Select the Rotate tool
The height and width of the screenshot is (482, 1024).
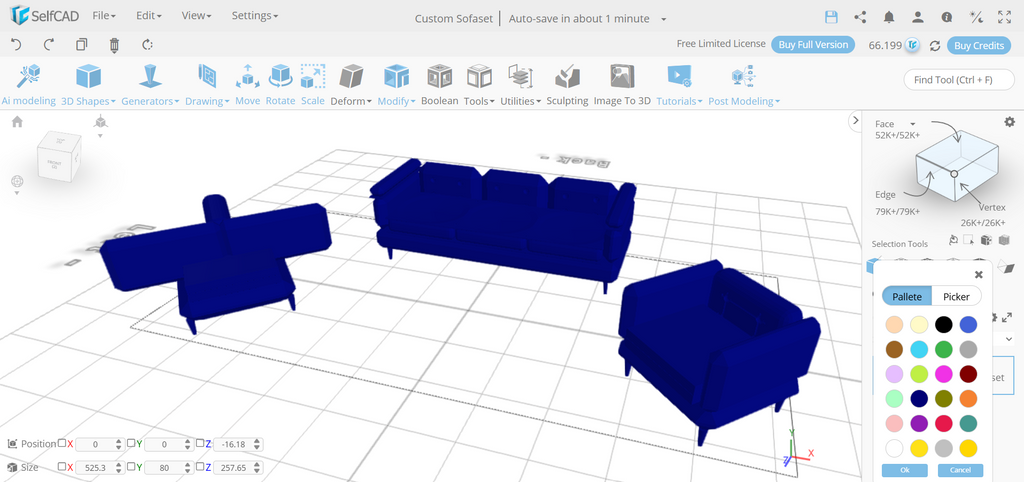[x=280, y=85]
